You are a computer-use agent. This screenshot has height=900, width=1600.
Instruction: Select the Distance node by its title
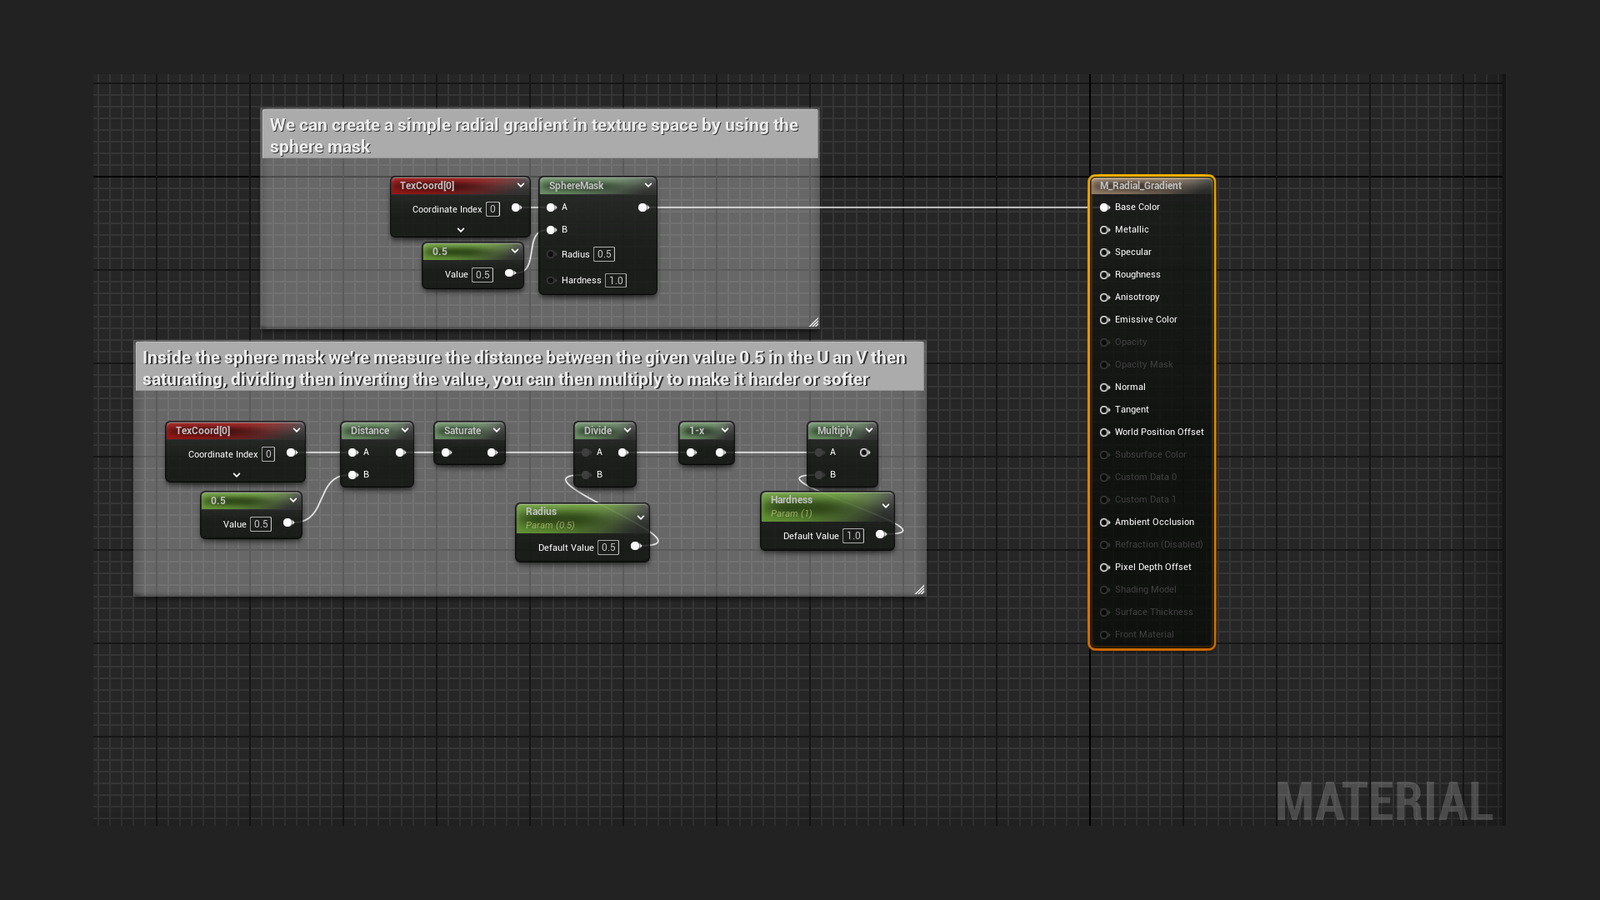[370, 431]
